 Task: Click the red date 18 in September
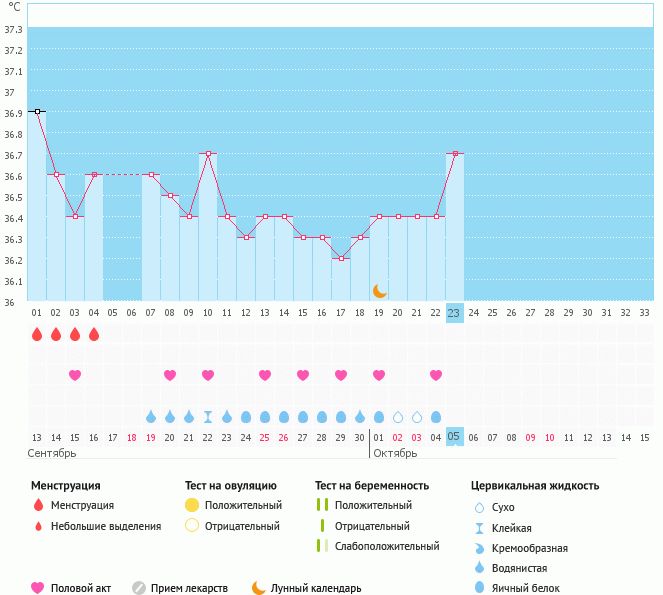pyautogui.click(x=132, y=438)
